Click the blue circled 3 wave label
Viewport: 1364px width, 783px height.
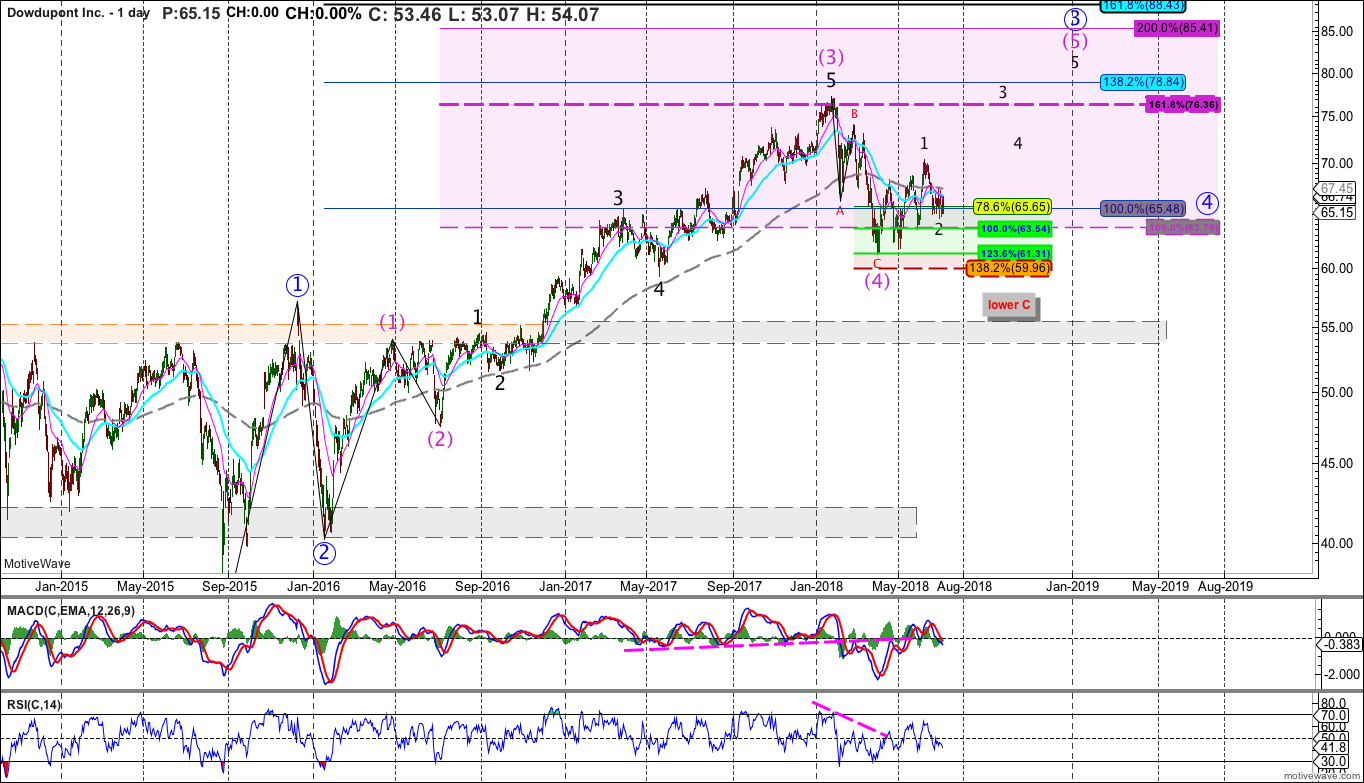pyautogui.click(x=1074, y=19)
